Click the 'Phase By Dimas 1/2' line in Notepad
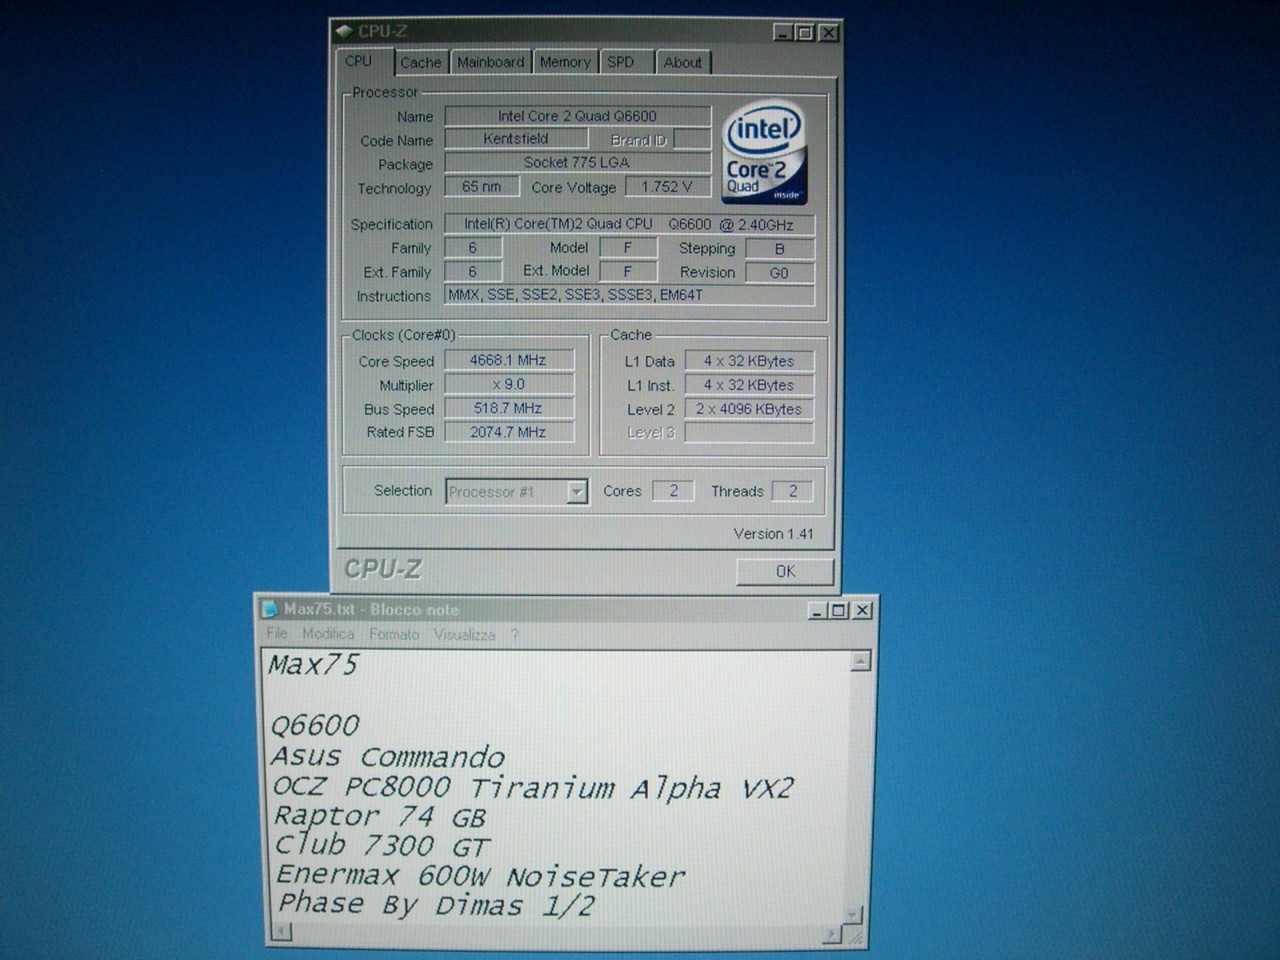 pos(436,905)
